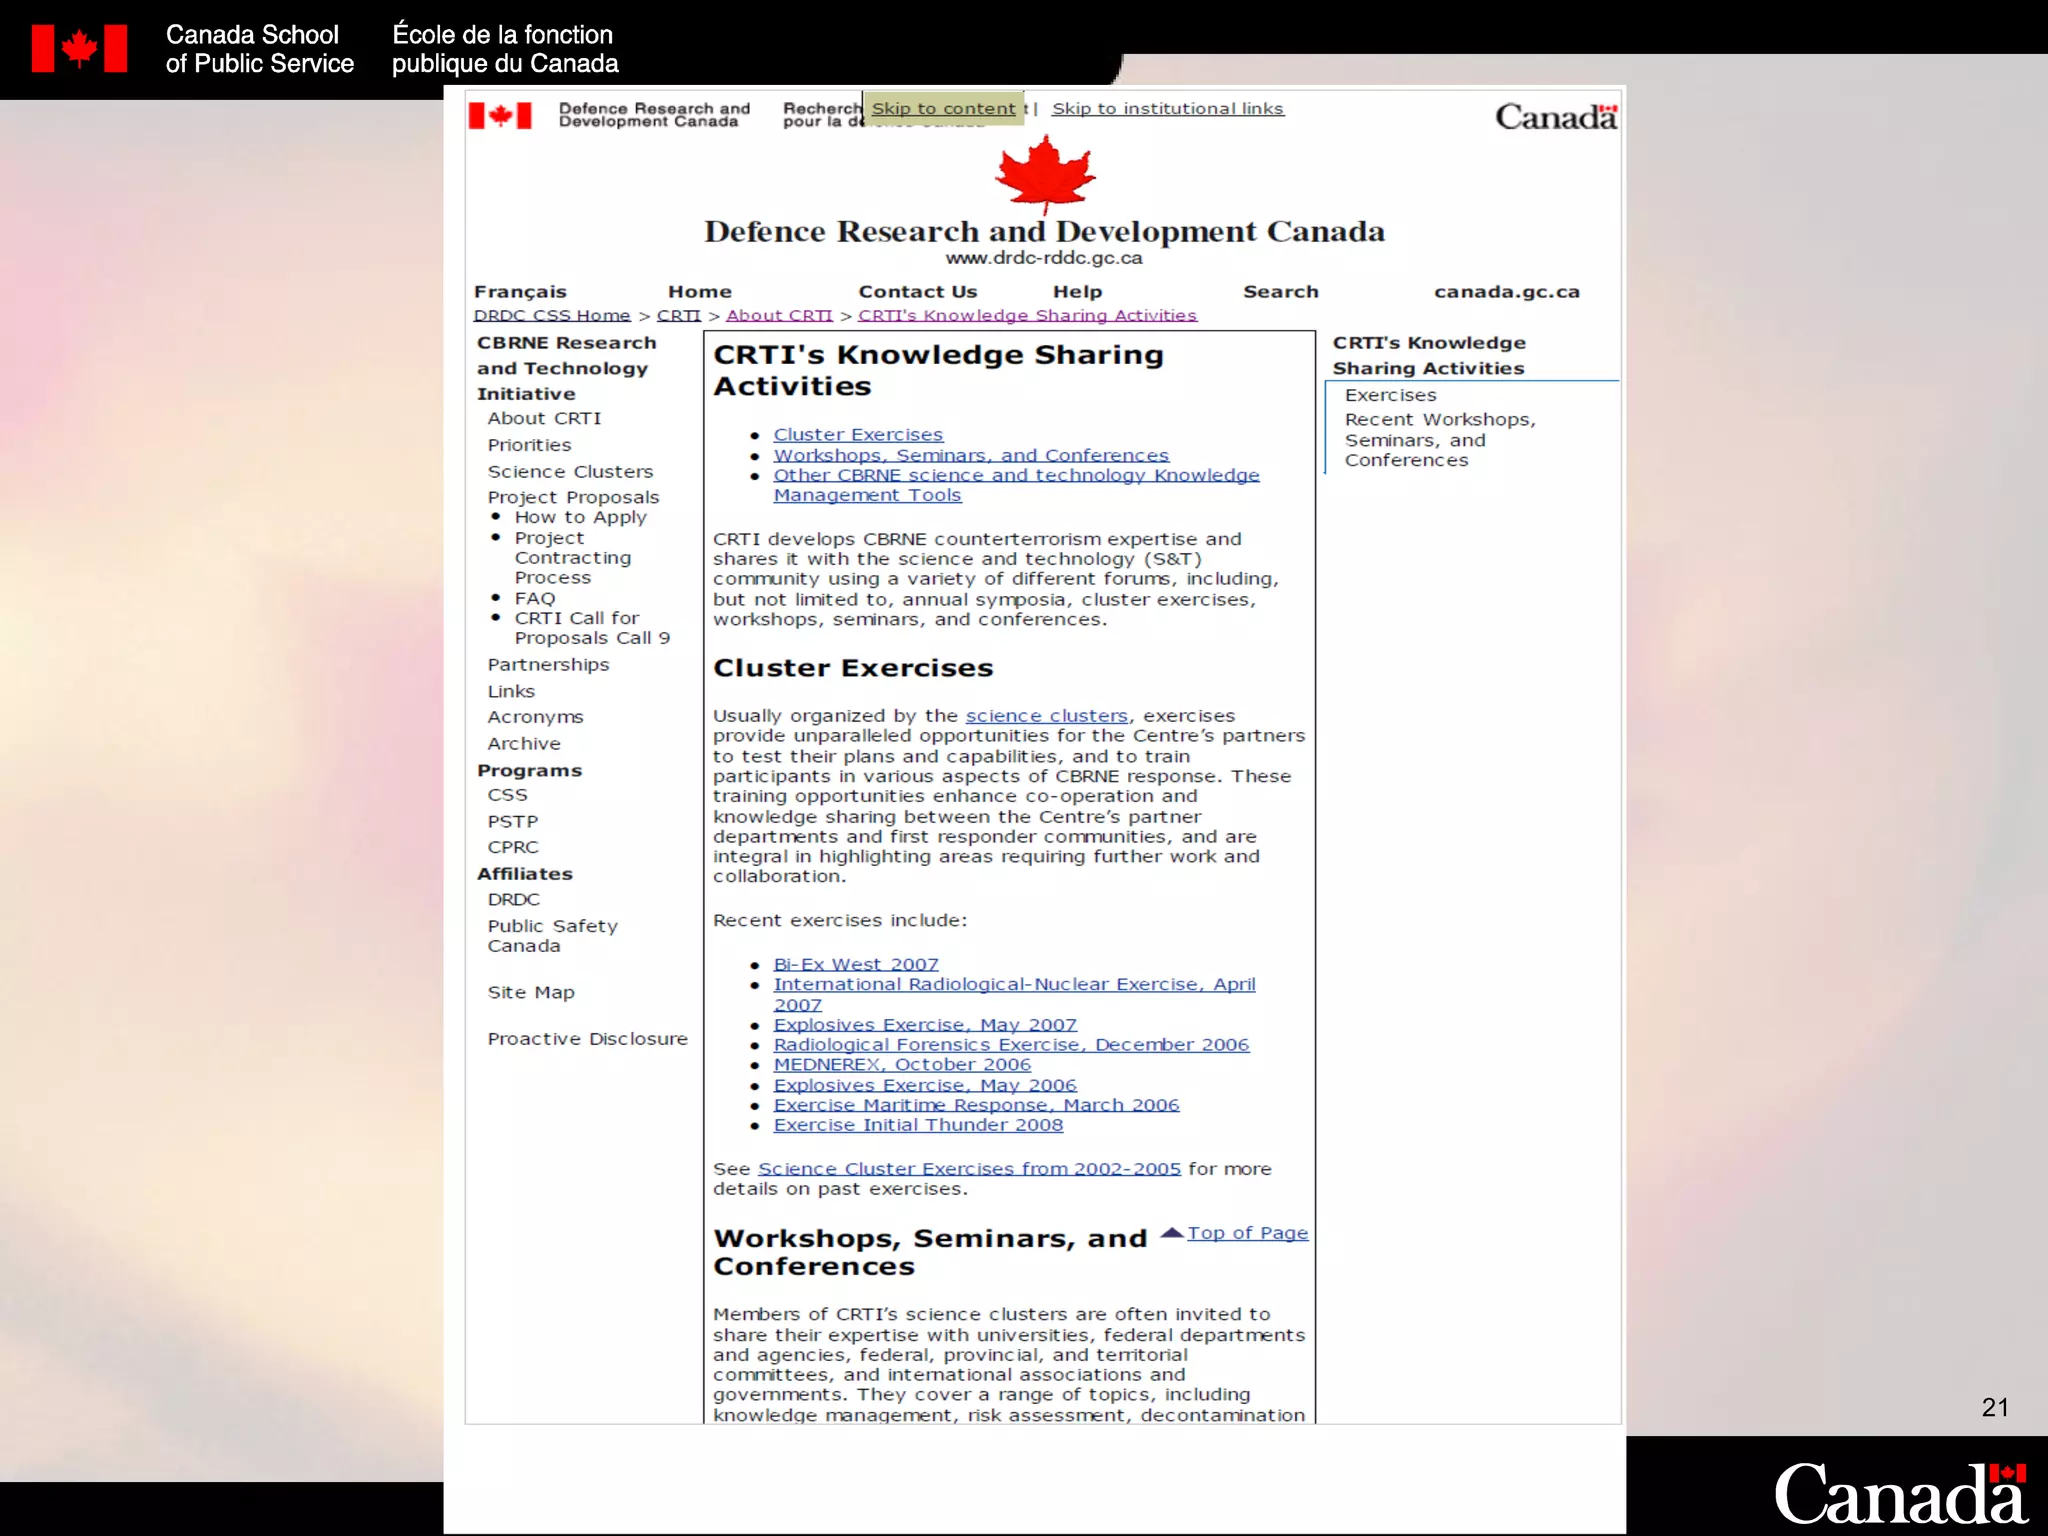Click the red maple leaf DRDC logo

click(1045, 173)
